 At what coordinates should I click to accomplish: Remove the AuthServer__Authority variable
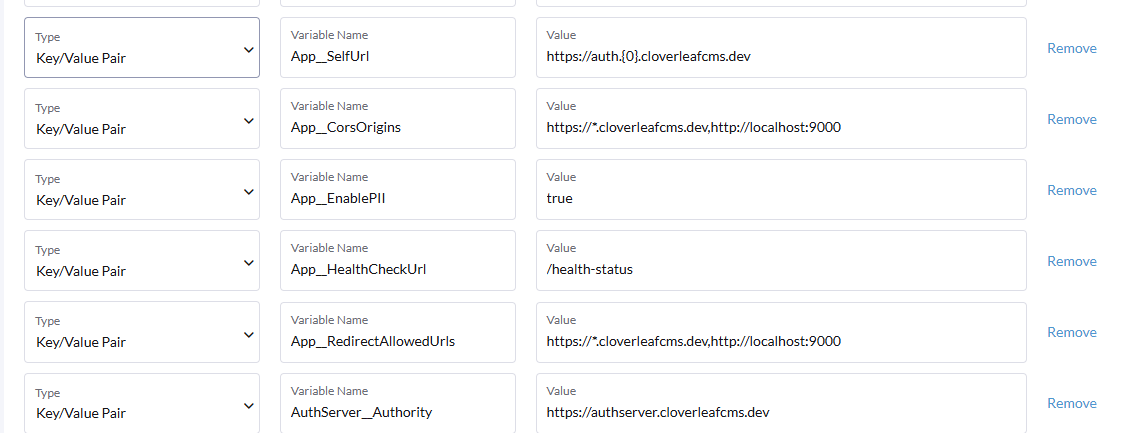(1072, 403)
